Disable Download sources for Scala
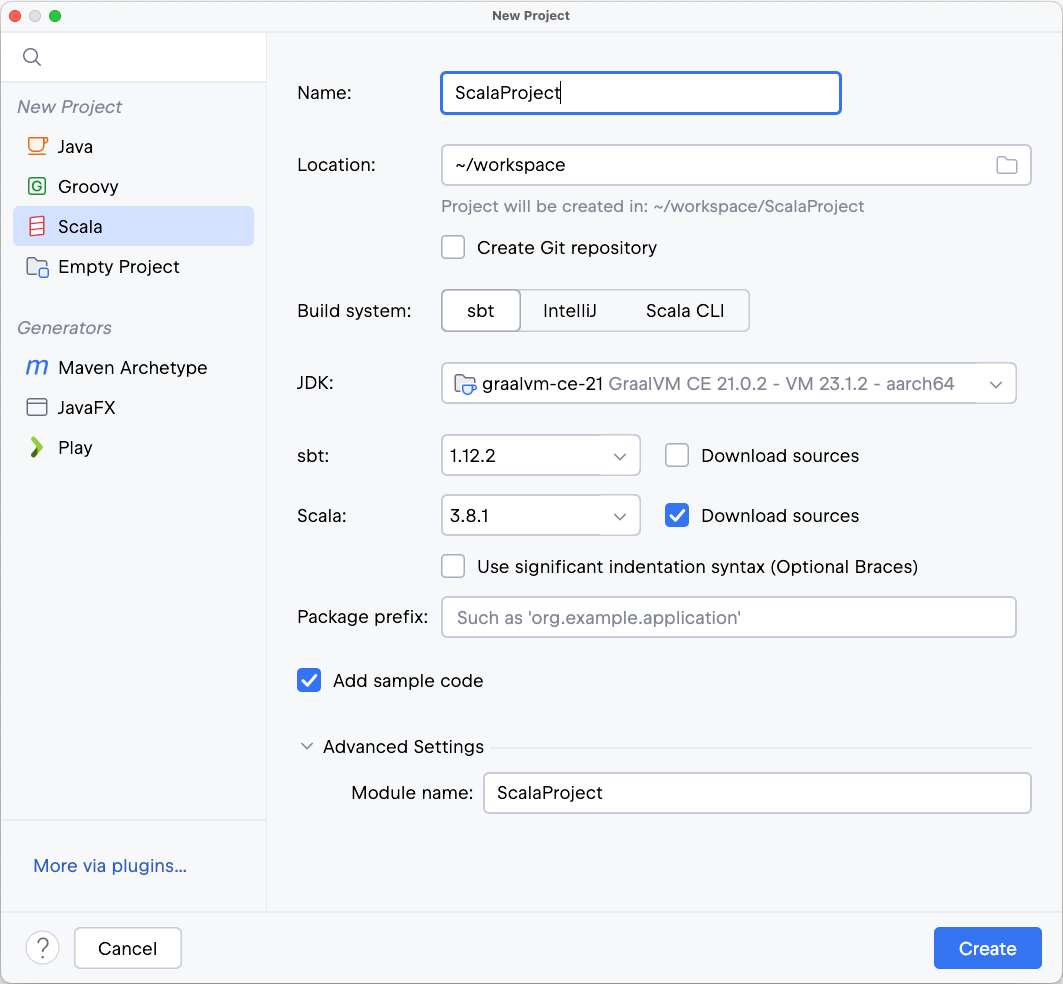This screenshot has height=984, width=1063. tap(677, 515)
